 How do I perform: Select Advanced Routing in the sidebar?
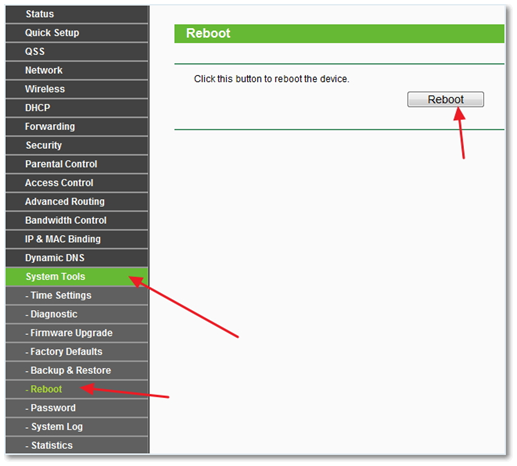coord(77,201)
